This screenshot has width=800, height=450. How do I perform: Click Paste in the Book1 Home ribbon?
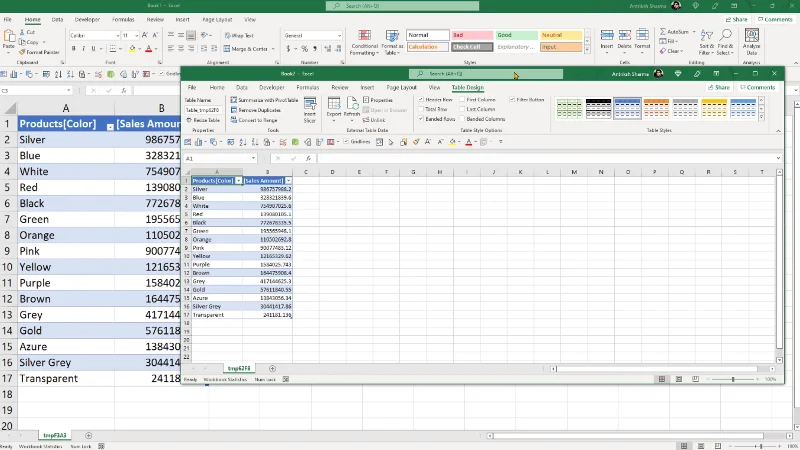(x=9, y=41)
